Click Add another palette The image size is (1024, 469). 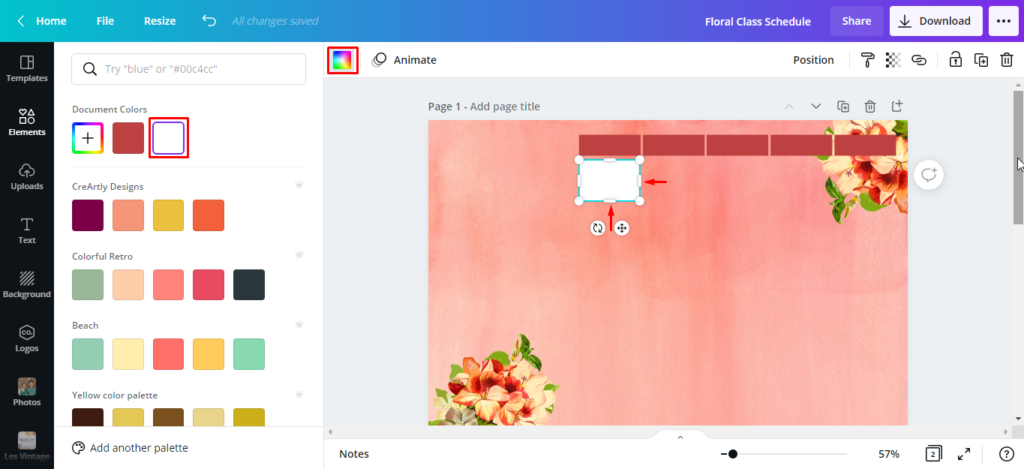pos(138,448)
